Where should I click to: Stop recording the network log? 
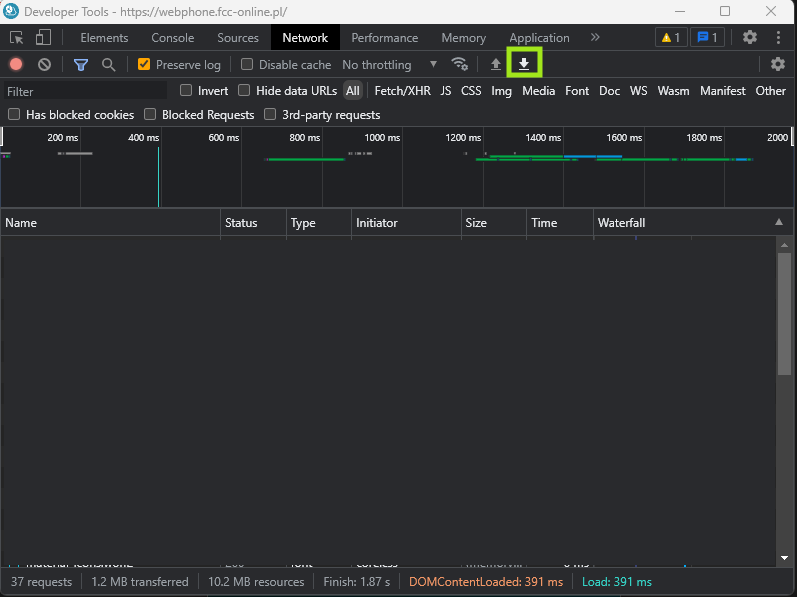click(16, 64)
